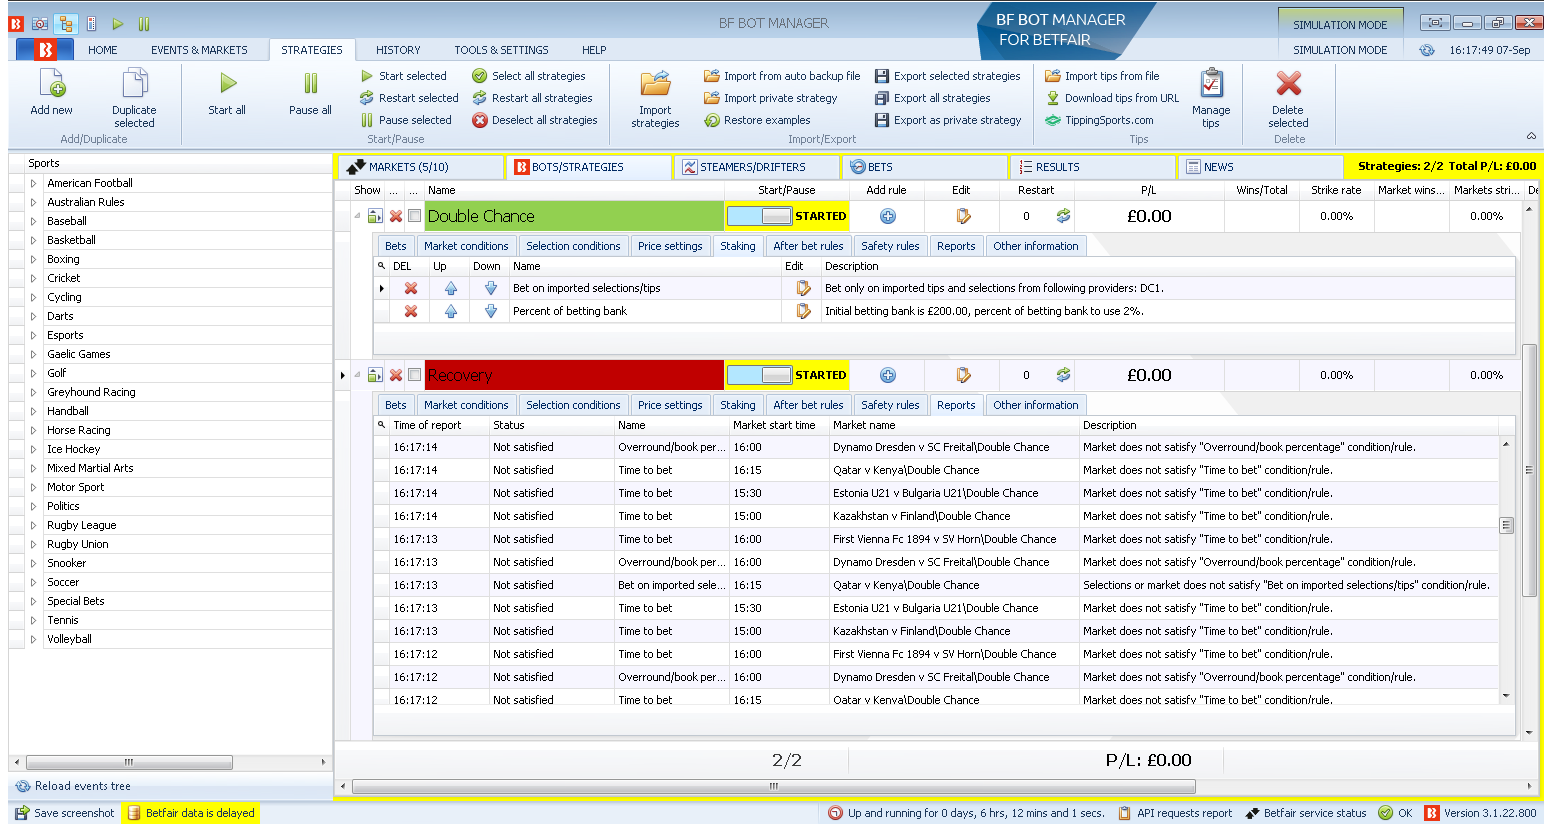
Task: Toggle the Double Chance Start/Pause switch
Action: [760, 216]
